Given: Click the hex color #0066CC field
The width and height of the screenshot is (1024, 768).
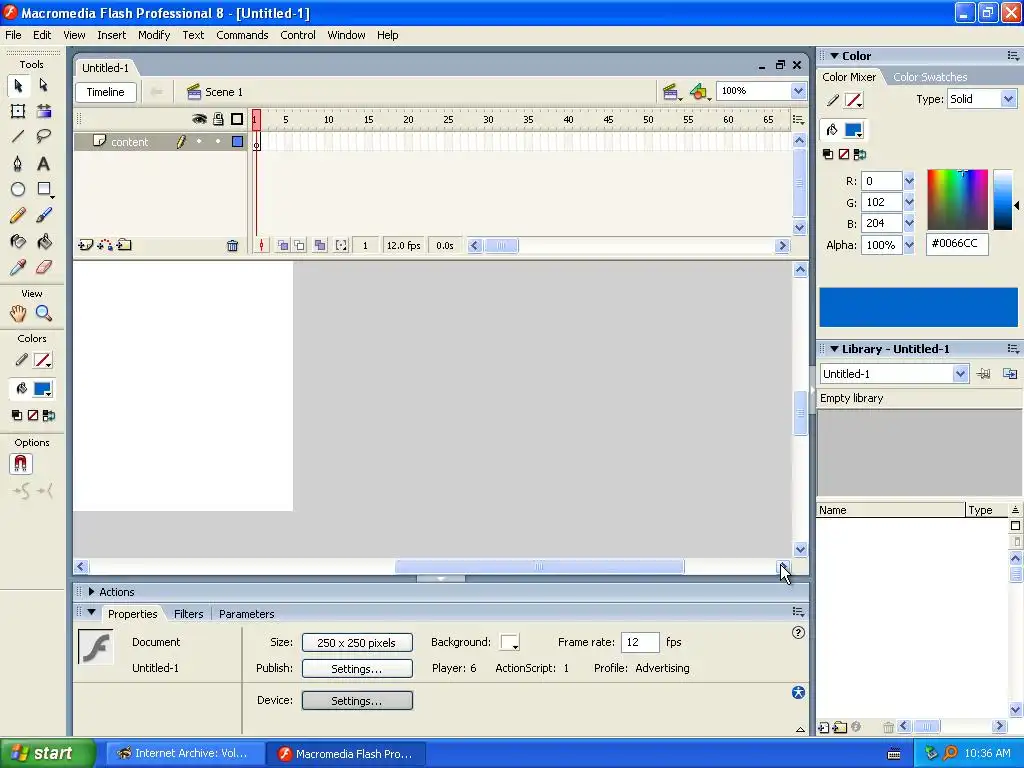Looking at the screenshot, I should (957, 244).
